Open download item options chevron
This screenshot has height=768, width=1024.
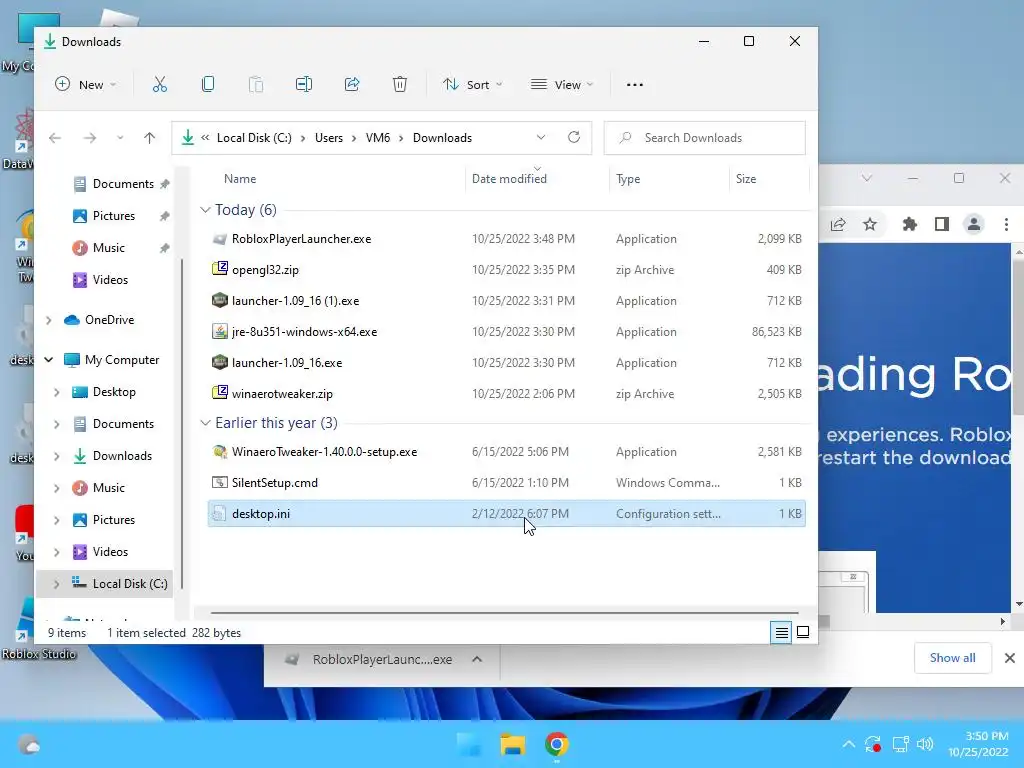click(477, 659)
